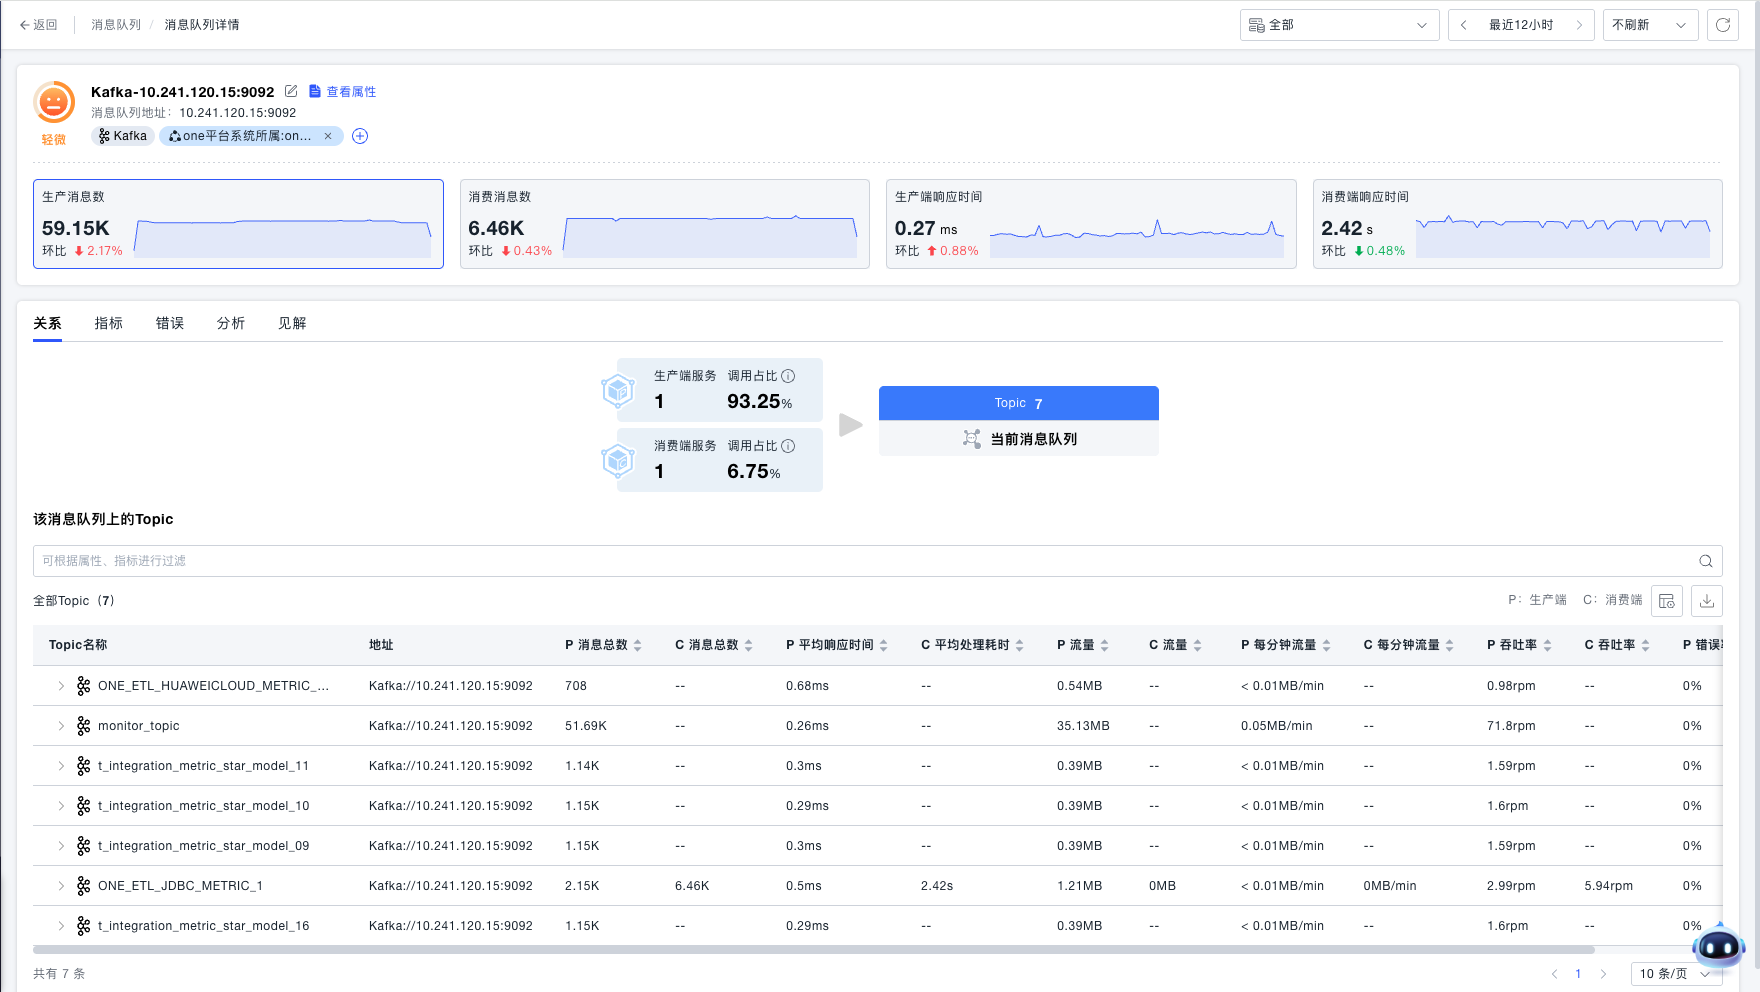Sort by P 消息总数 column
Viewport: 1760px width, 992px height.
pos(638,645)
